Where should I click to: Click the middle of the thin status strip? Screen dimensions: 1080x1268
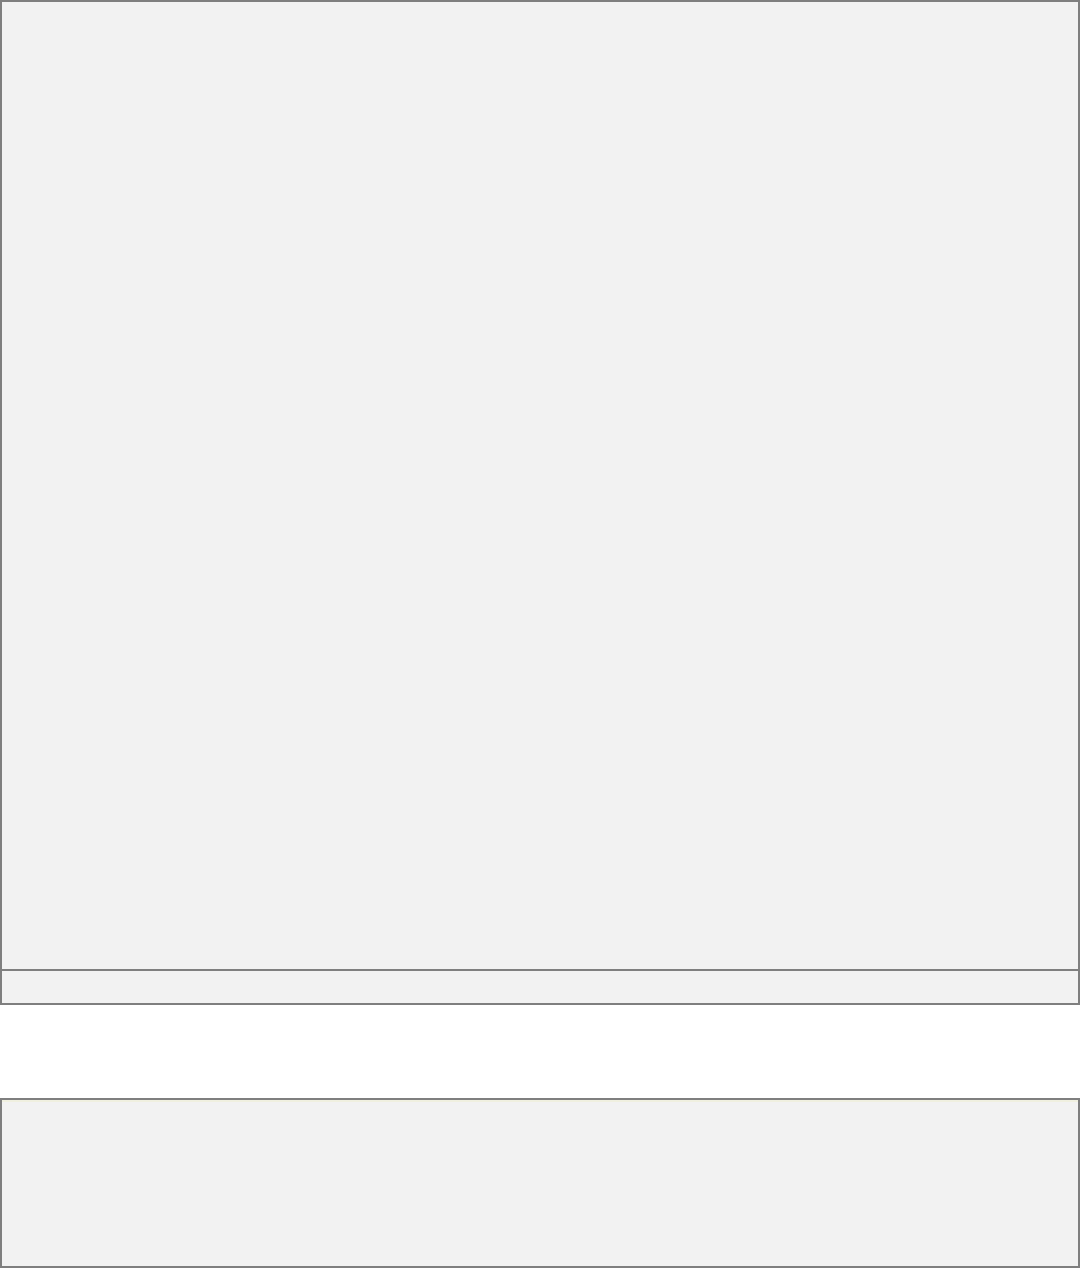540,987
